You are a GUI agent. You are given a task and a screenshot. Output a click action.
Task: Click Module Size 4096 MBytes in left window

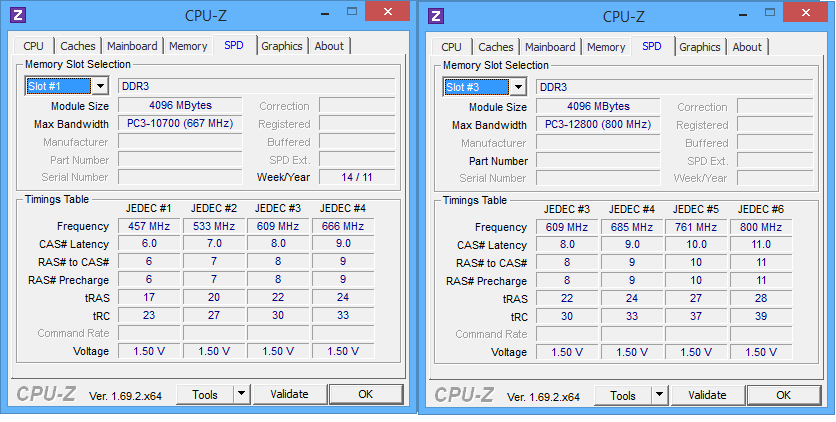[180, 106]
